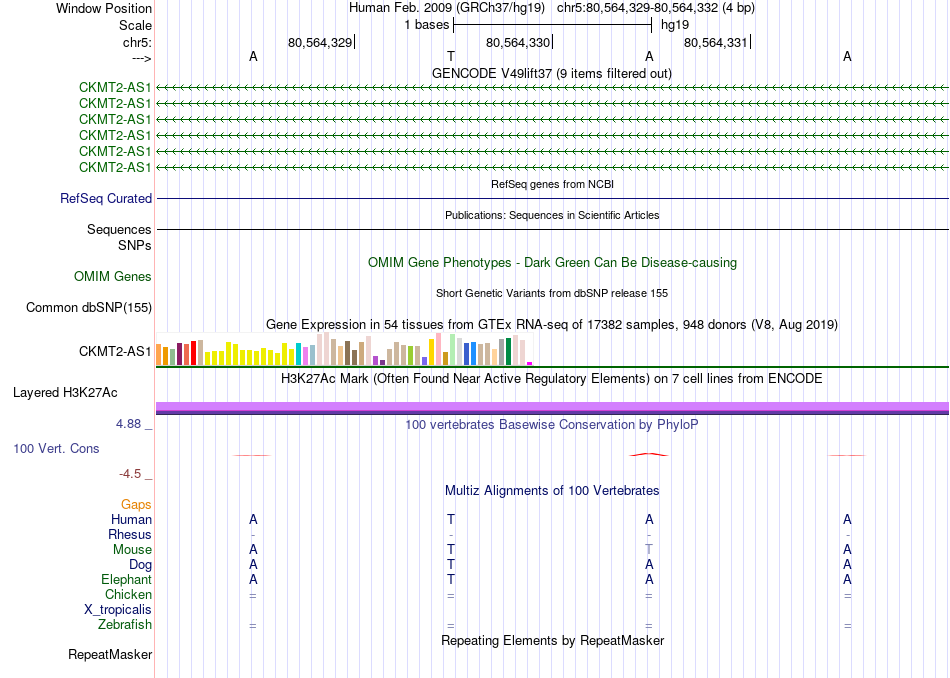This screenshot has height=678, width=950.
Task: Click the T in the Dog alignment row
Action: [x=451, y=565]
